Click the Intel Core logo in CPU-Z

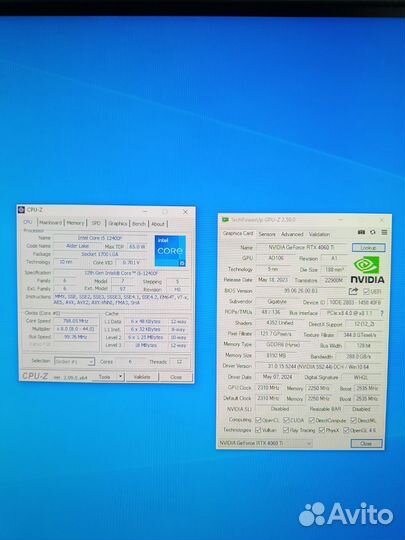click(x=170, y=251)
